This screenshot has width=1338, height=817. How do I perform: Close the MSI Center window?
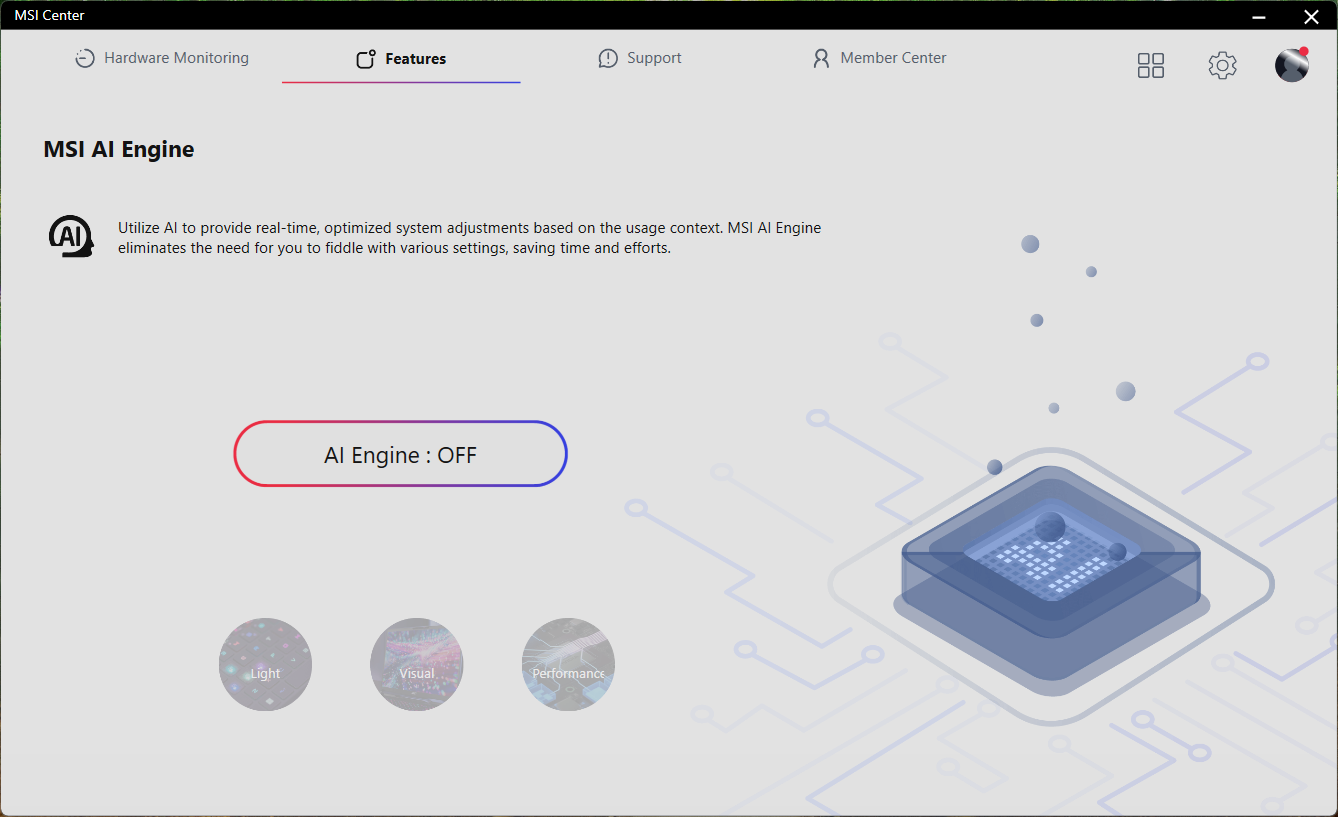(1311, 15)
